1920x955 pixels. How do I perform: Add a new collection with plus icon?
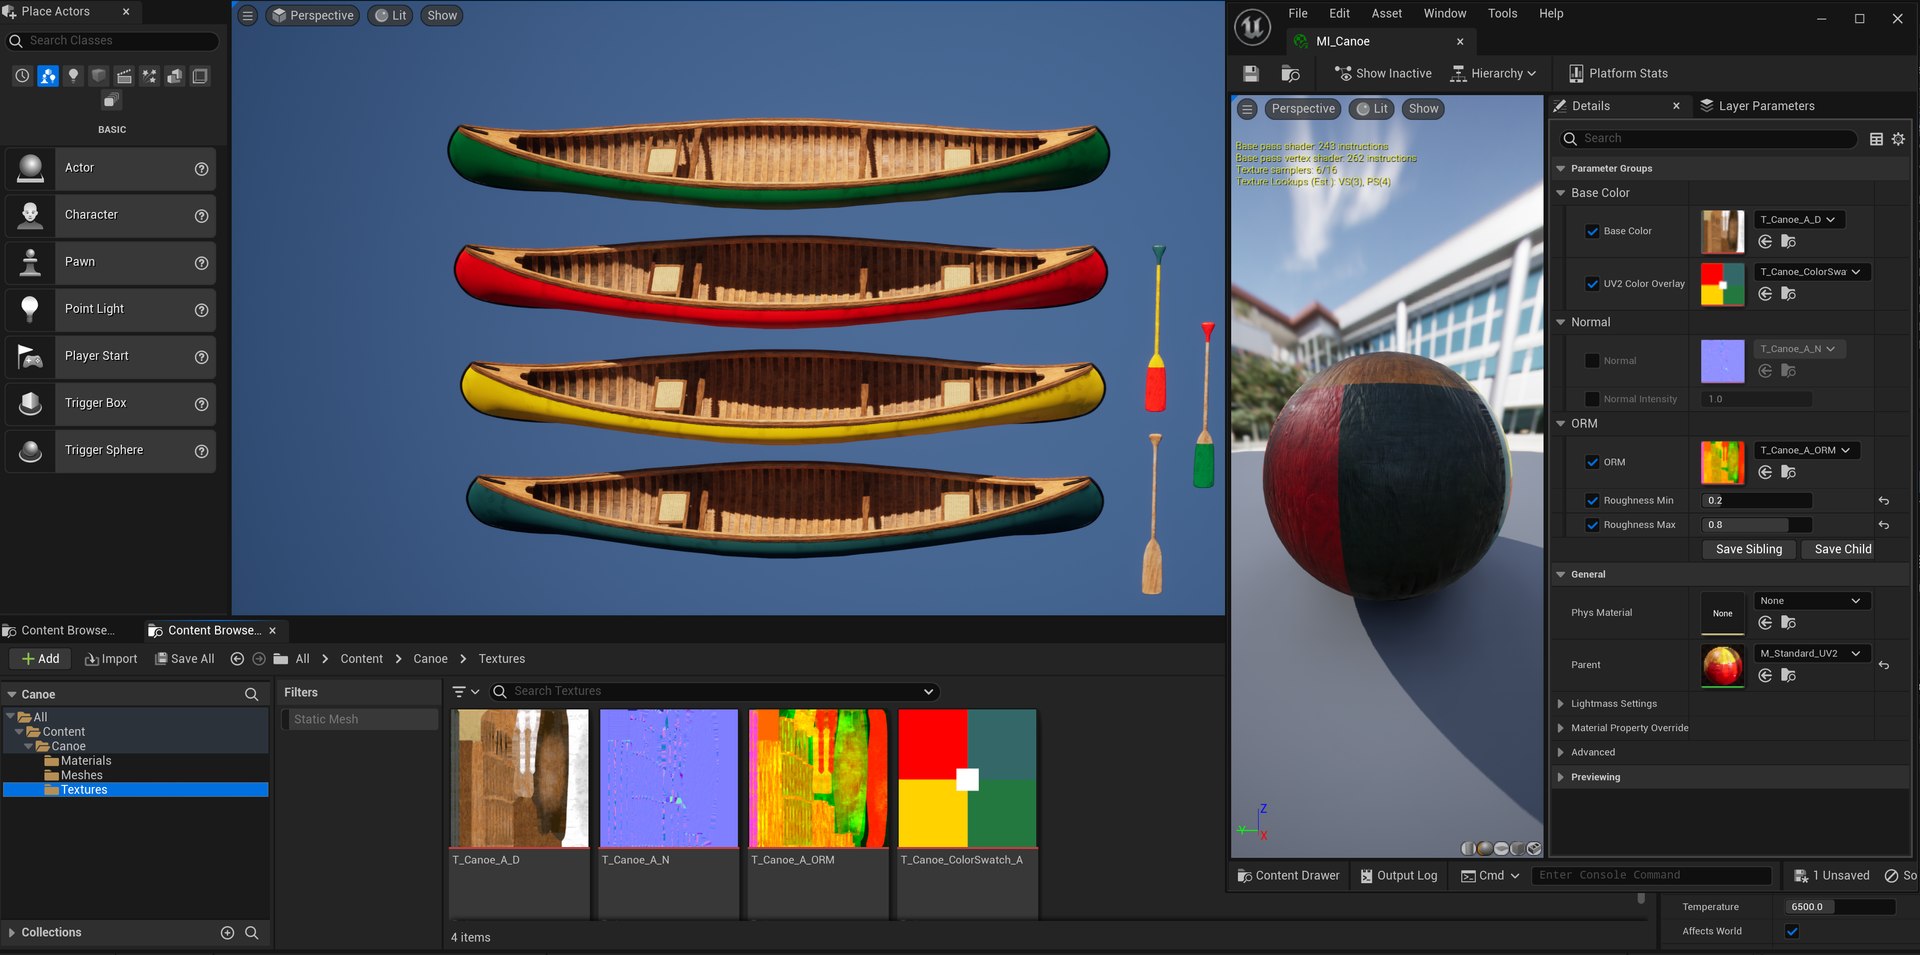tap(227, 932)
